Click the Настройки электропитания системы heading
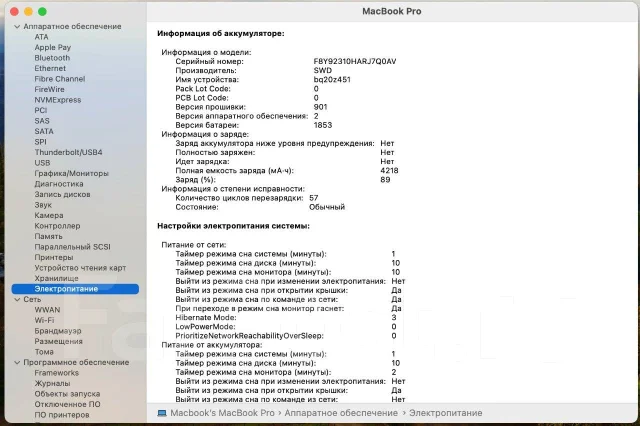 pos(233,226)
